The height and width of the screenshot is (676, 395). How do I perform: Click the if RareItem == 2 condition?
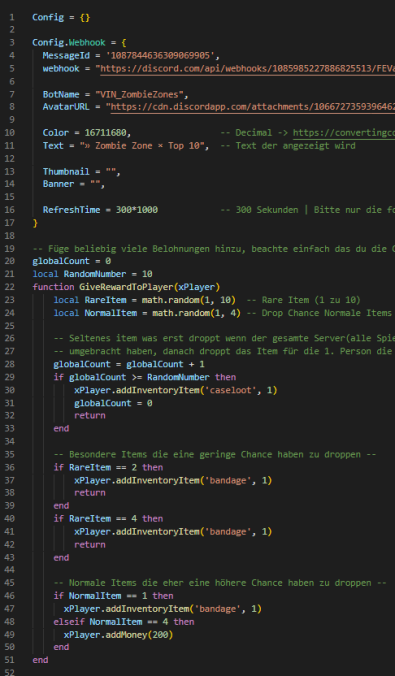[108, 467]
